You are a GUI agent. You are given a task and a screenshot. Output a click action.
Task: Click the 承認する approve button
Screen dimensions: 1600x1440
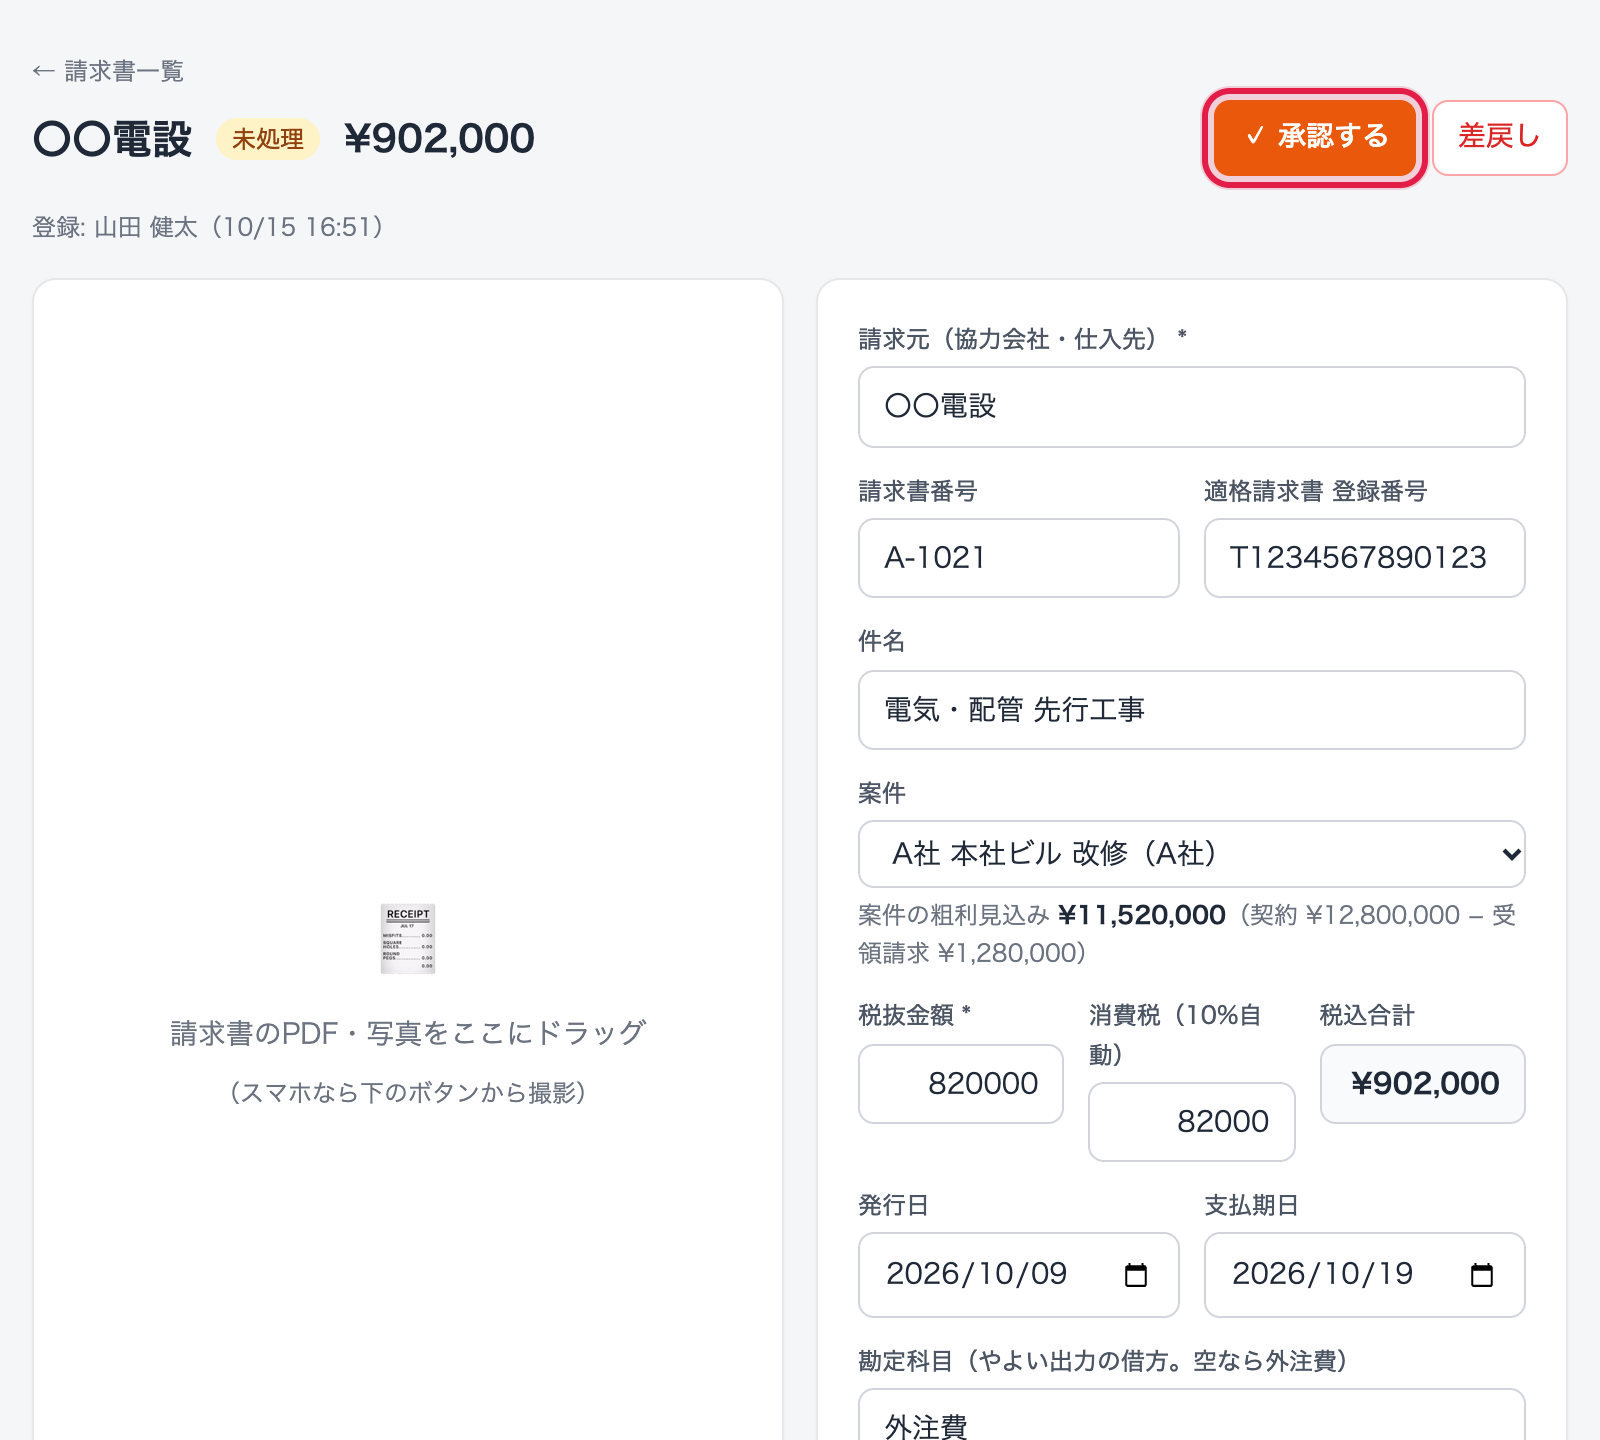(1315, 137)
